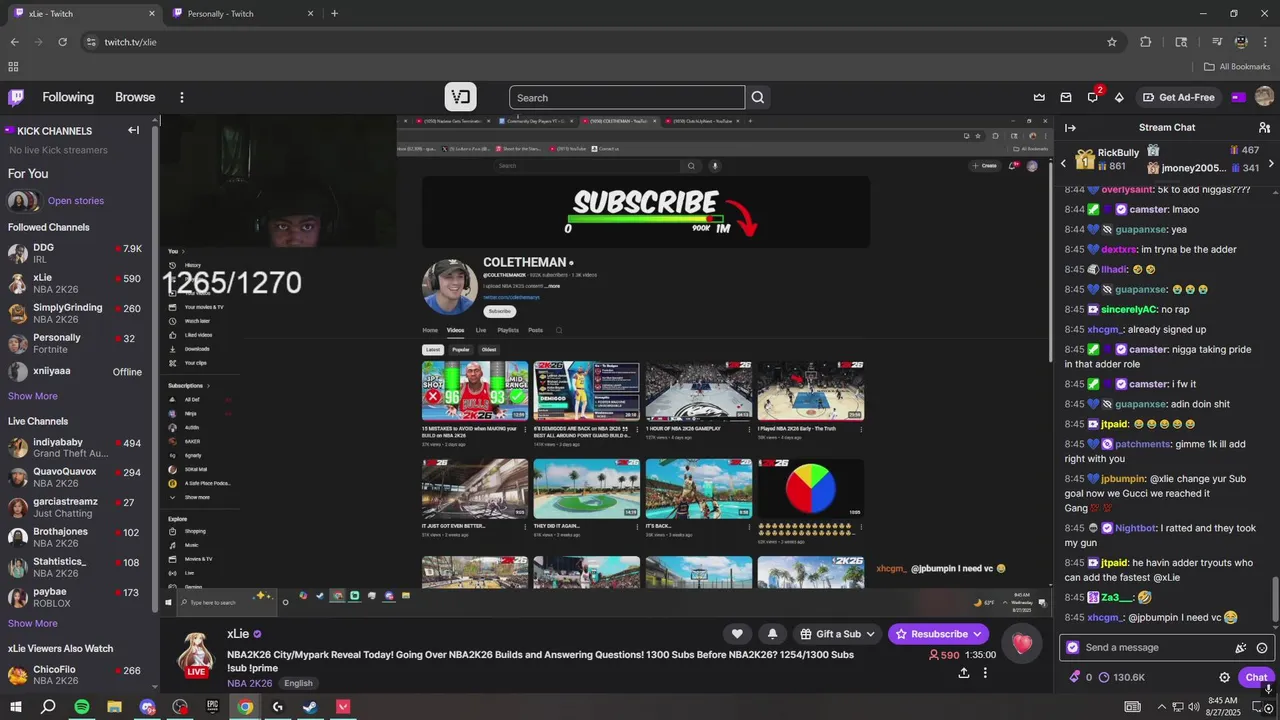The width and height of the screenshot is (1280, 720).
Task: Open Epic Games launcher from taskbar
Action: pyautogui.click(x=212, y=707)
